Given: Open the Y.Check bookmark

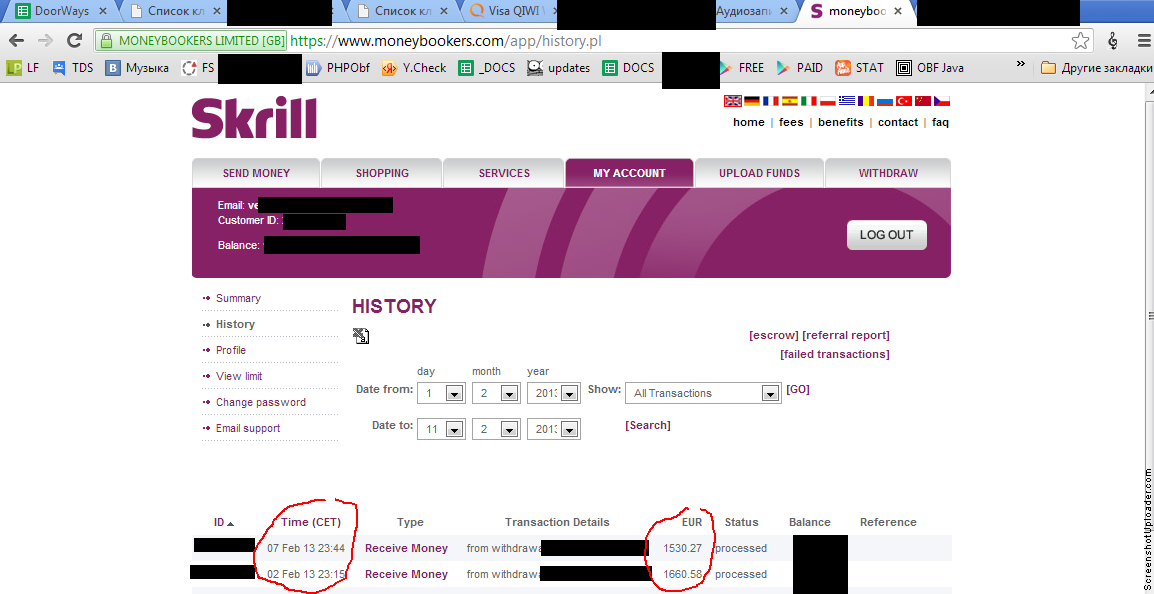Looking at the screenshot, I should click(414, 68).
